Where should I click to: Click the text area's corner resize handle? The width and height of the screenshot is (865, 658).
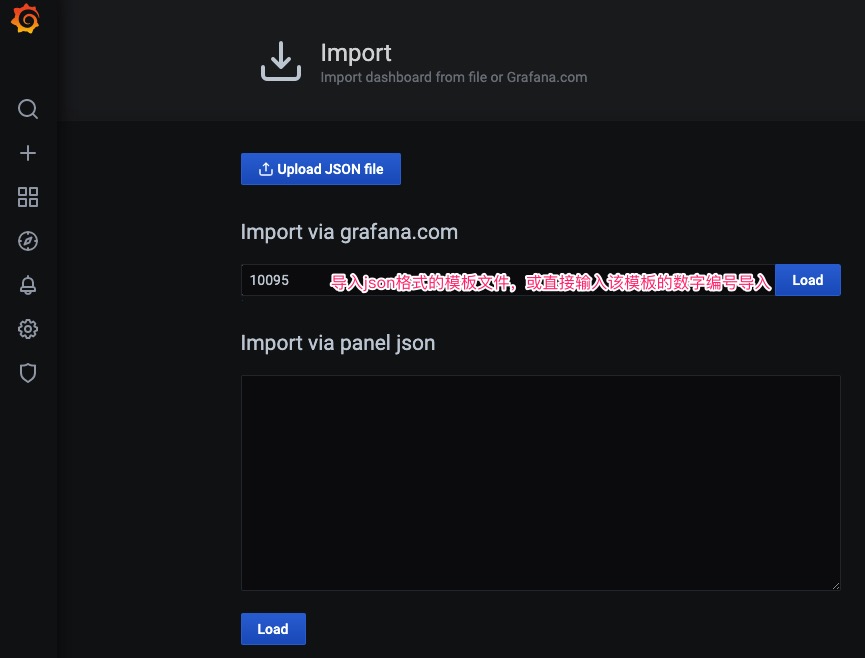coord(835,585)
